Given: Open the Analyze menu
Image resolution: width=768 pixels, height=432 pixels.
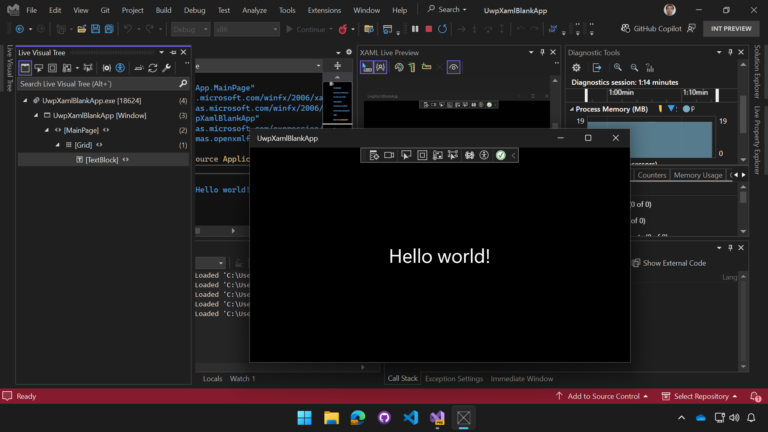Looking at the screenshot, I should 254,10.
